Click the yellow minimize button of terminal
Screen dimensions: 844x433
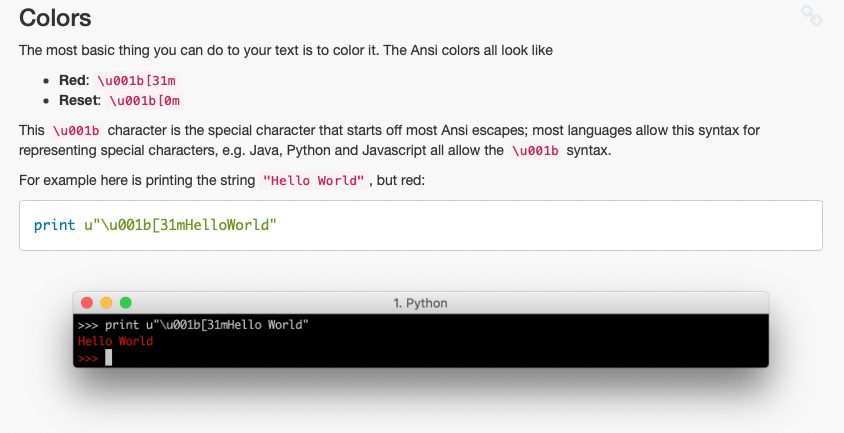(106, 303)
